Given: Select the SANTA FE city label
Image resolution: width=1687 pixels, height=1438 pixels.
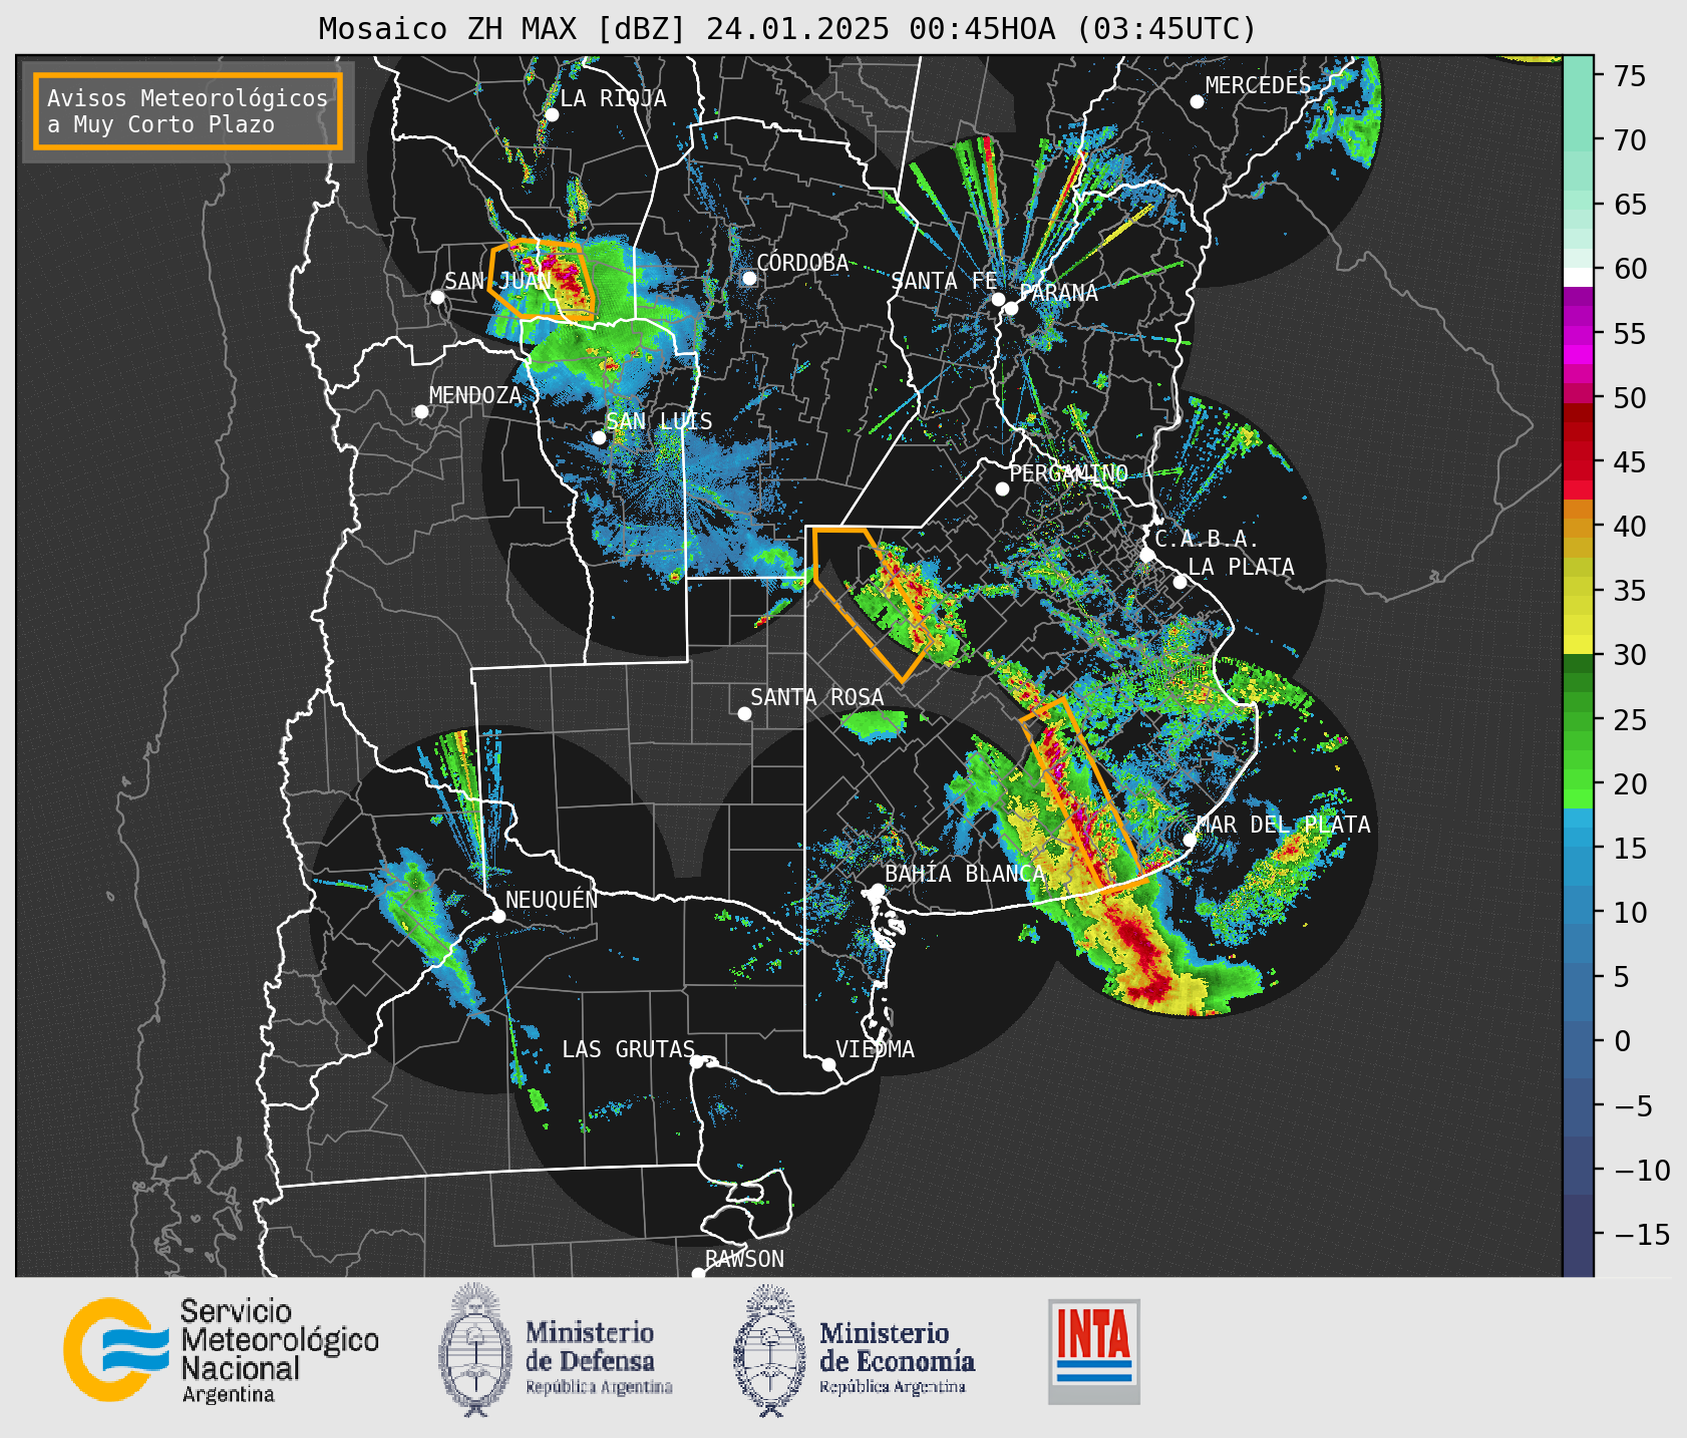Looking at the screenshot, I should click(x=944, y=281).
